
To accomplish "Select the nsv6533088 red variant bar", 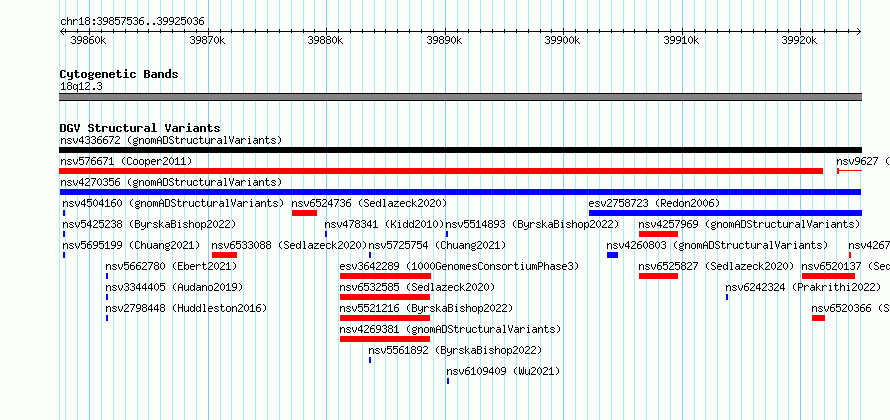I will point(224,255).
